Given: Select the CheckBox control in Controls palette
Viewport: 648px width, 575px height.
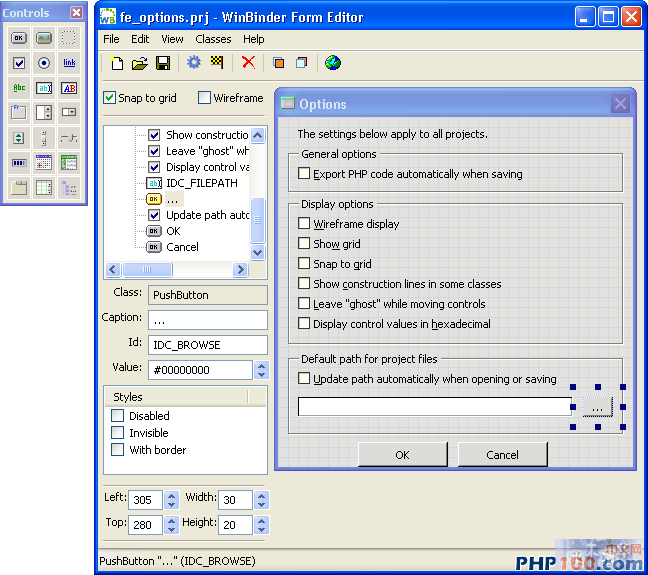Looking at the screenshot, I should click(x=19, y=63).
